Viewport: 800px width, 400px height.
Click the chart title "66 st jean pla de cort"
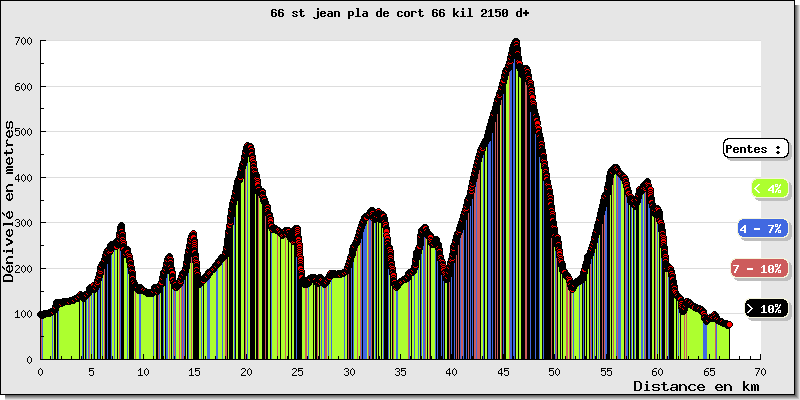pyautogui.click(x=399, y=14)
